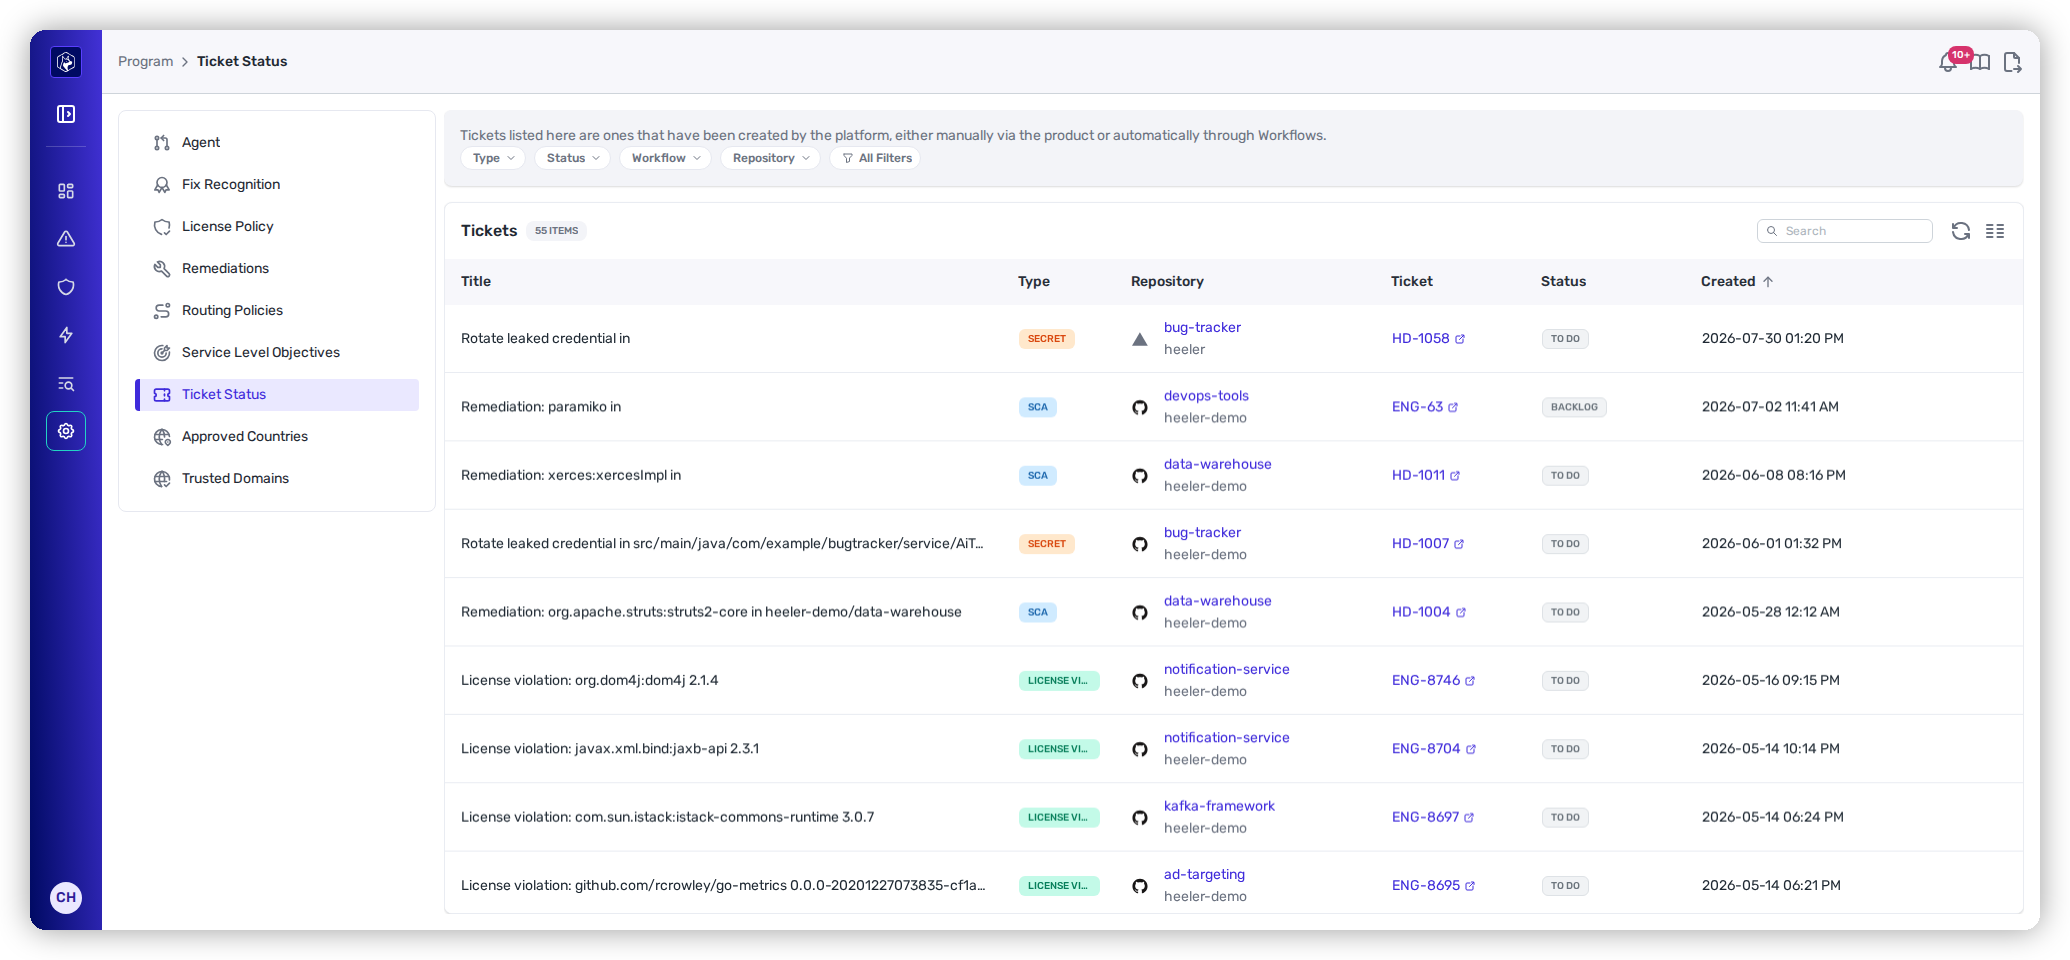Click title 'License violation: javax.xml.bind:jaxb-api 2.3.1'

tap(610, 749)
